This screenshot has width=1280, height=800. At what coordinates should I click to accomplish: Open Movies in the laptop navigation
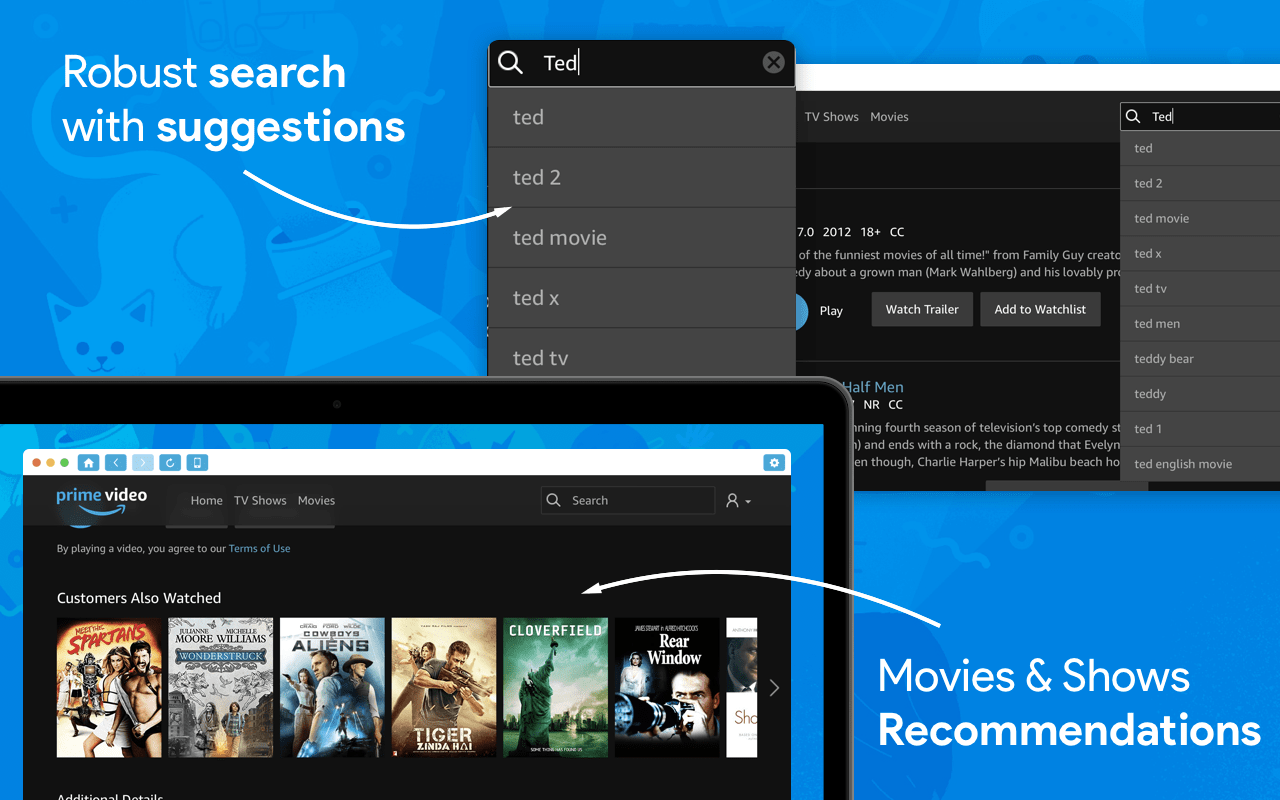click(x=316, y=500)
